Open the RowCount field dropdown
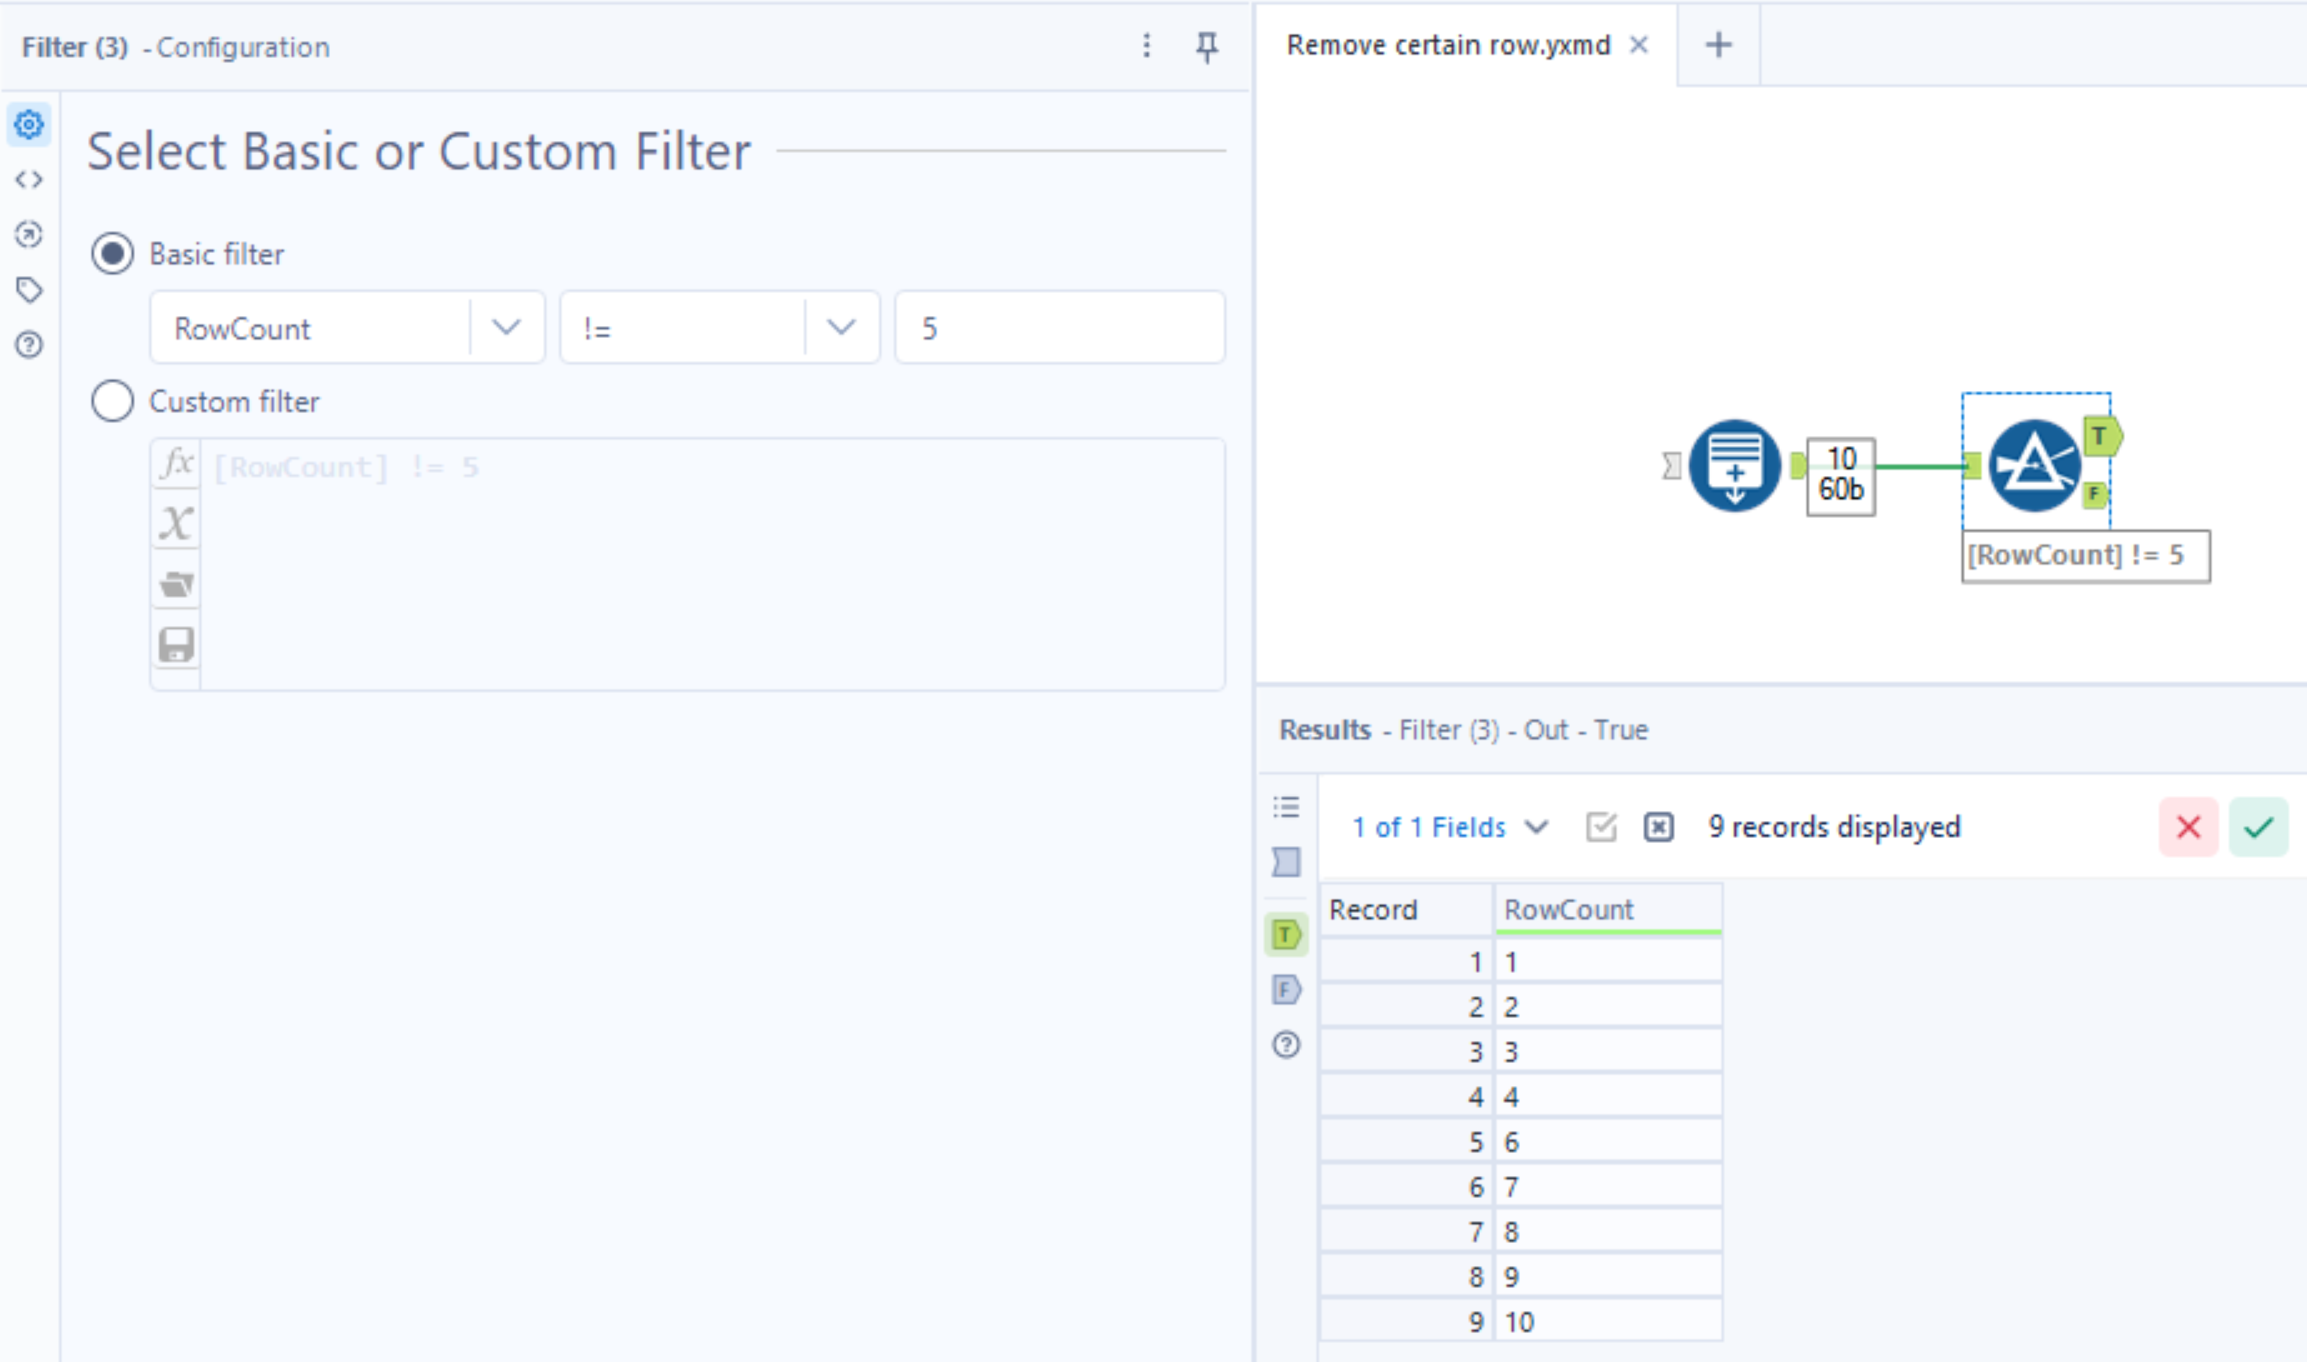 tap(506, 327)
